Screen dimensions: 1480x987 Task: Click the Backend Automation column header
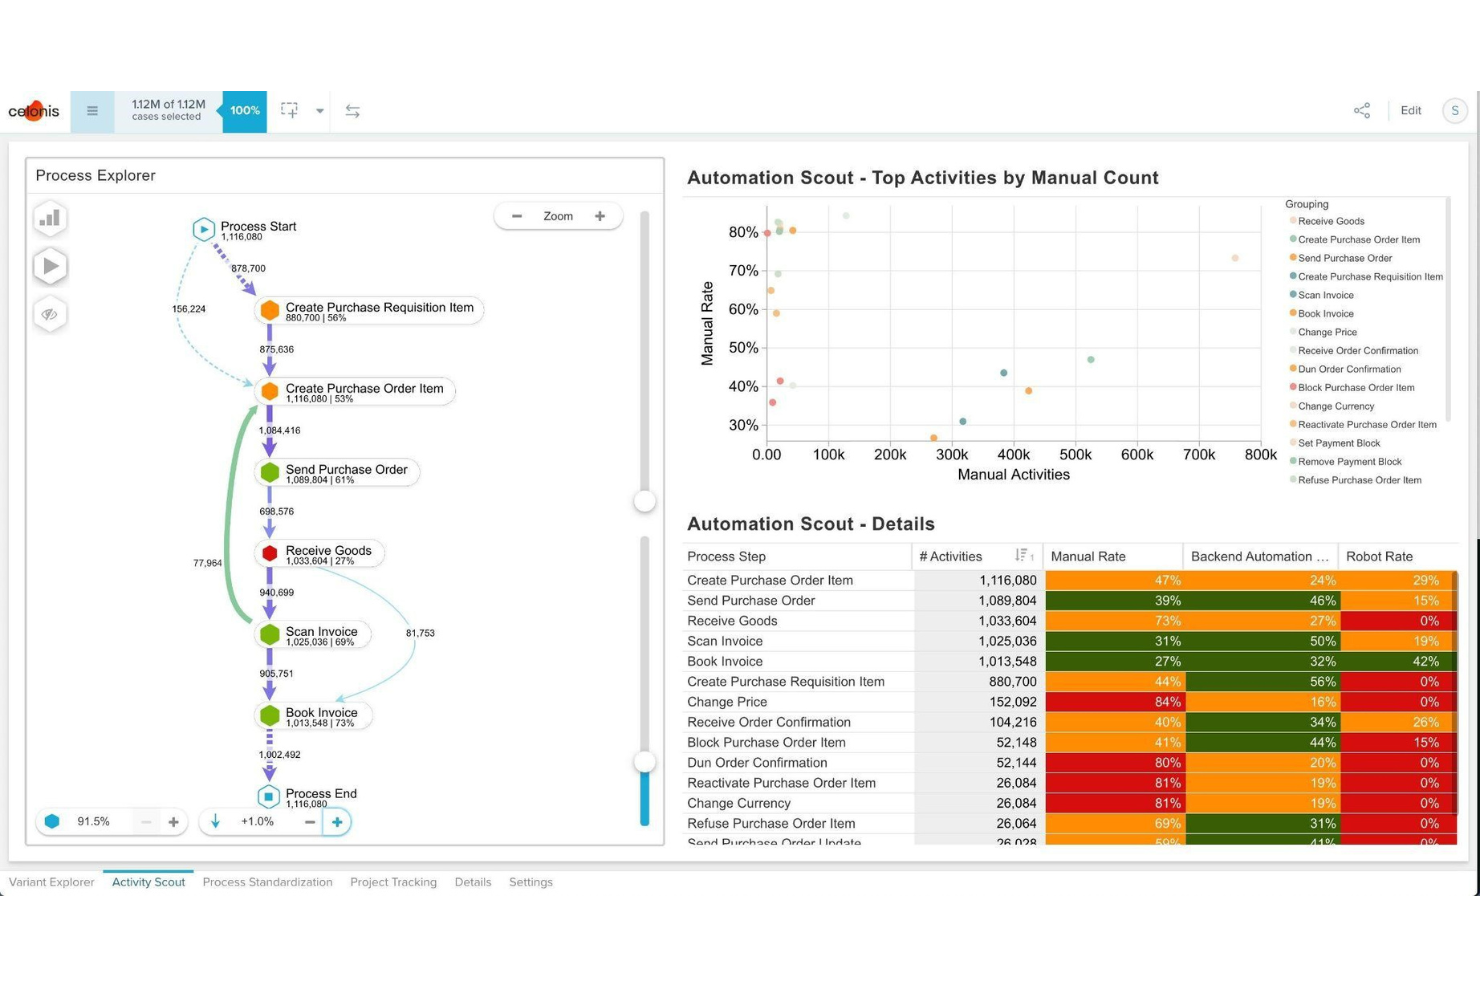[1260, 556]
